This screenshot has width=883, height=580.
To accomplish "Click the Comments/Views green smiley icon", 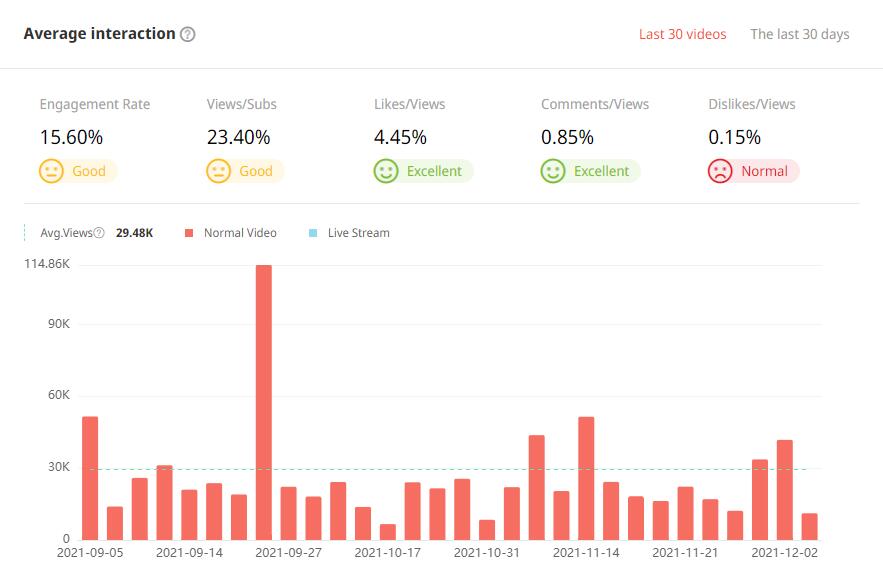I will point(553,171).
